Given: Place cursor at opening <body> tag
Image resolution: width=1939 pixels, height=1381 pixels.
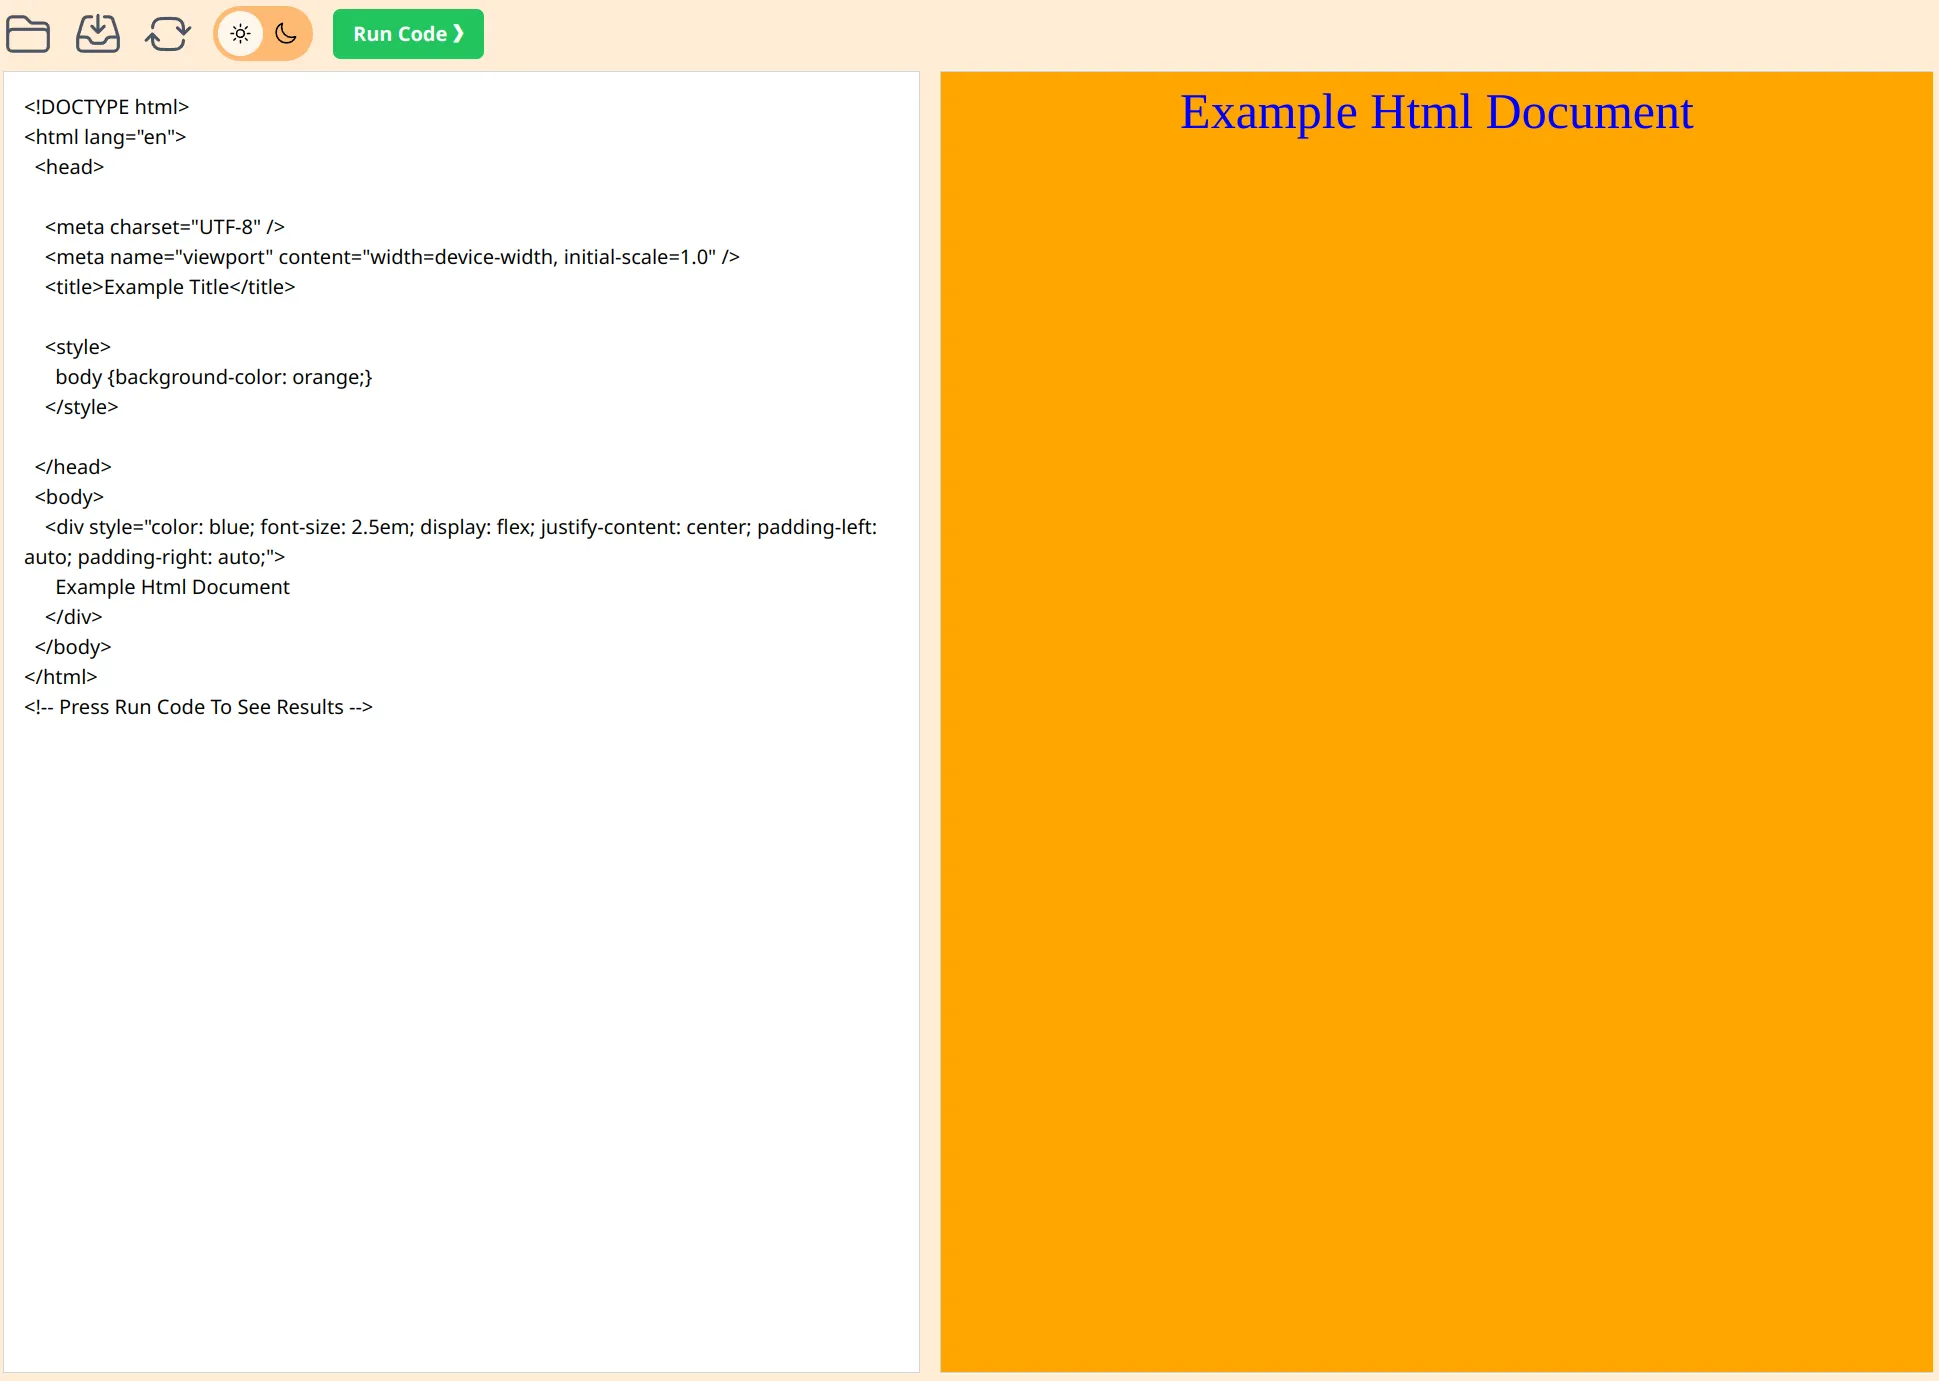Looking at the screenshot, I should [69, 497].
